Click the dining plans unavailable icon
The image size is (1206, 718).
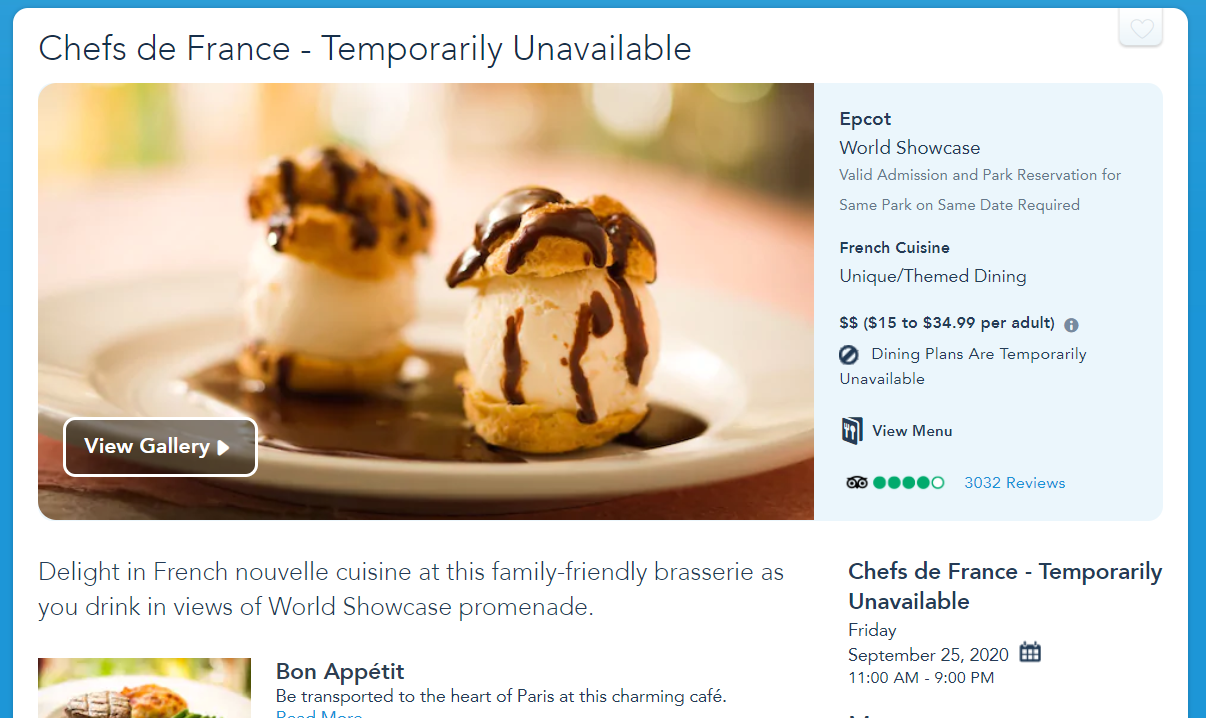click(849, 354)
